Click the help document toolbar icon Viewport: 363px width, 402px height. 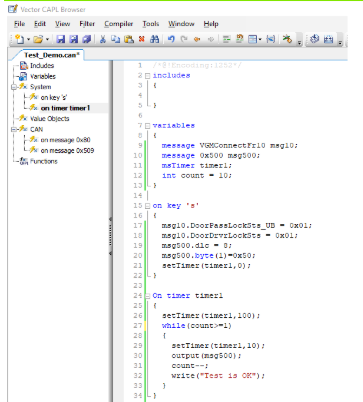coord(240,39)
